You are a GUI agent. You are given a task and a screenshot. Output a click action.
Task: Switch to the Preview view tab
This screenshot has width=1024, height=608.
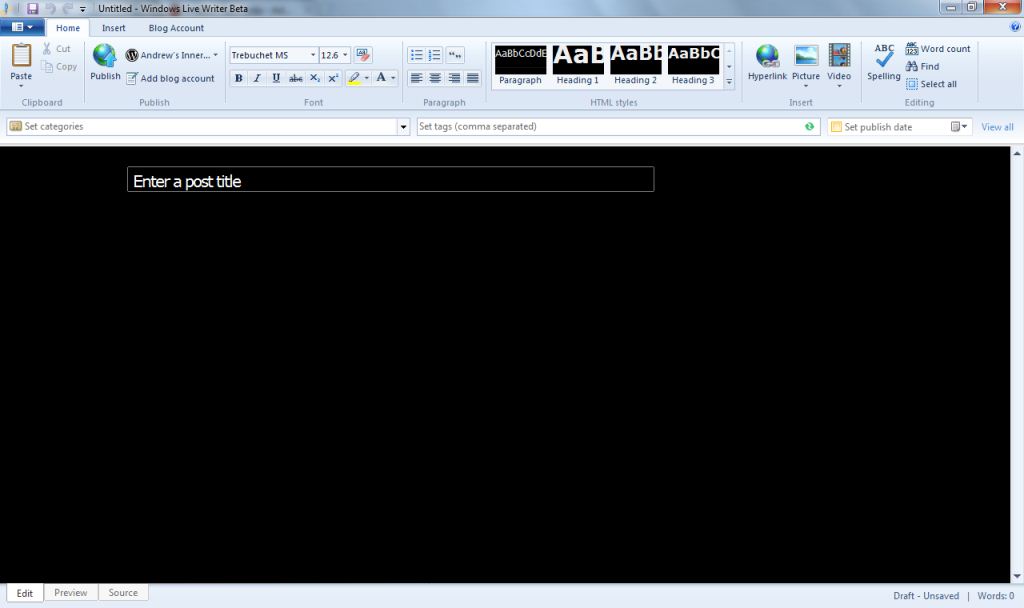tap(71, 592)
